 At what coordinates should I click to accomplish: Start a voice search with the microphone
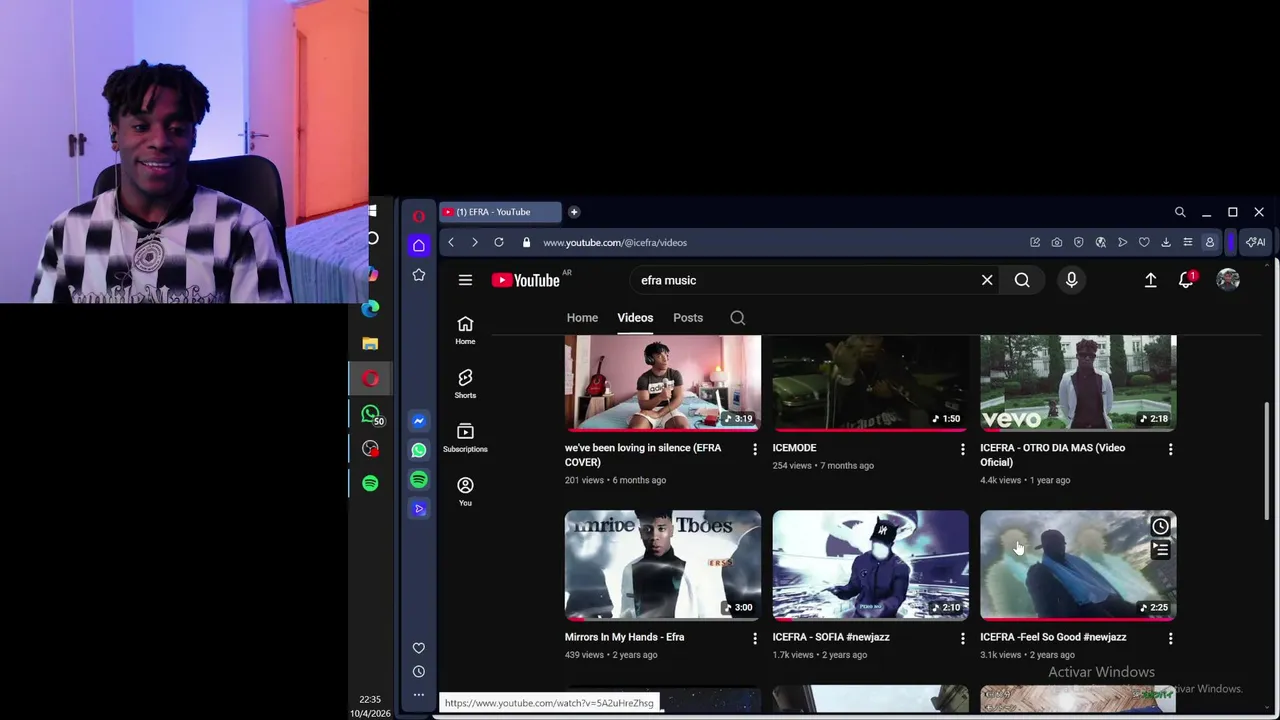point(1071,280)
